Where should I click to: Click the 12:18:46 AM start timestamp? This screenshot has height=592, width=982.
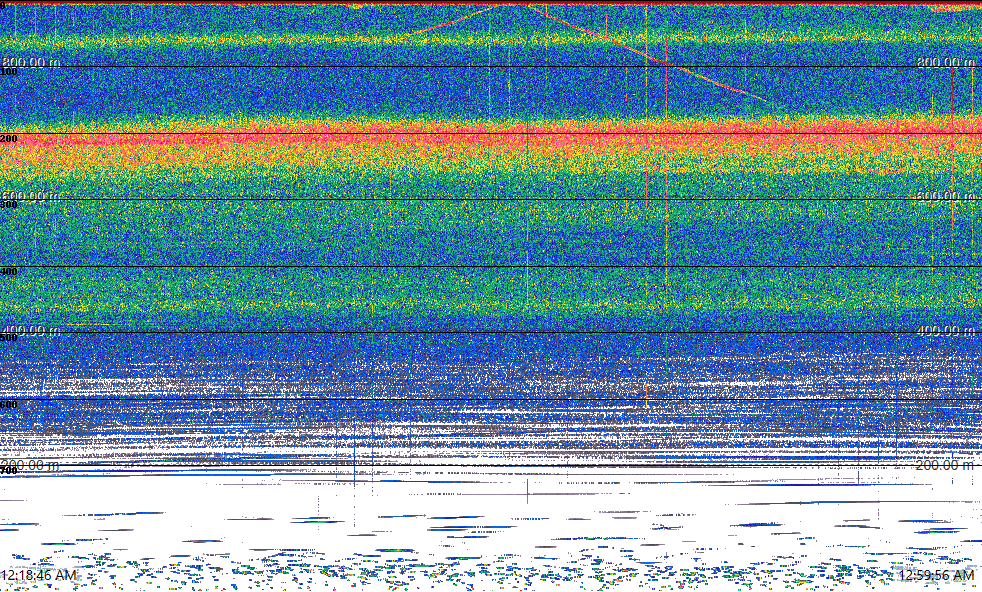[x=38, y=575]
